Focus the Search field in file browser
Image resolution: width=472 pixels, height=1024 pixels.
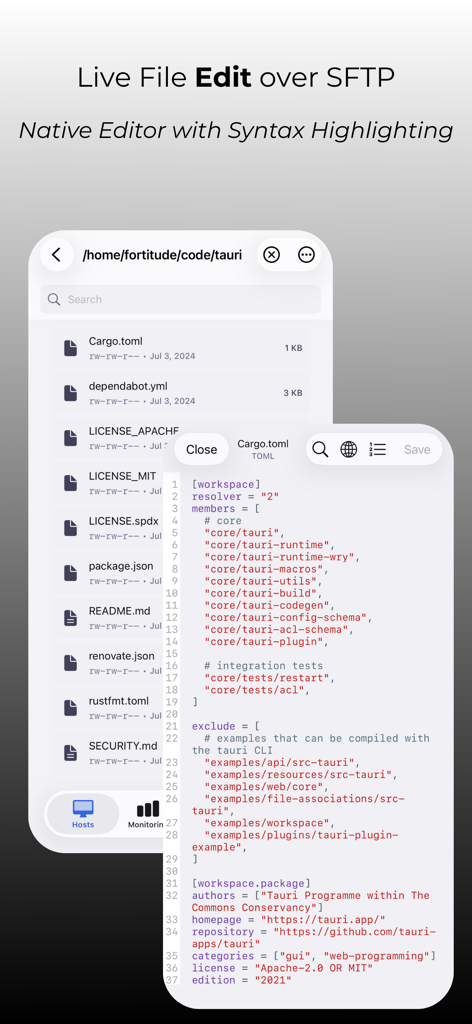pyautogui.click(x=180, y=299)
